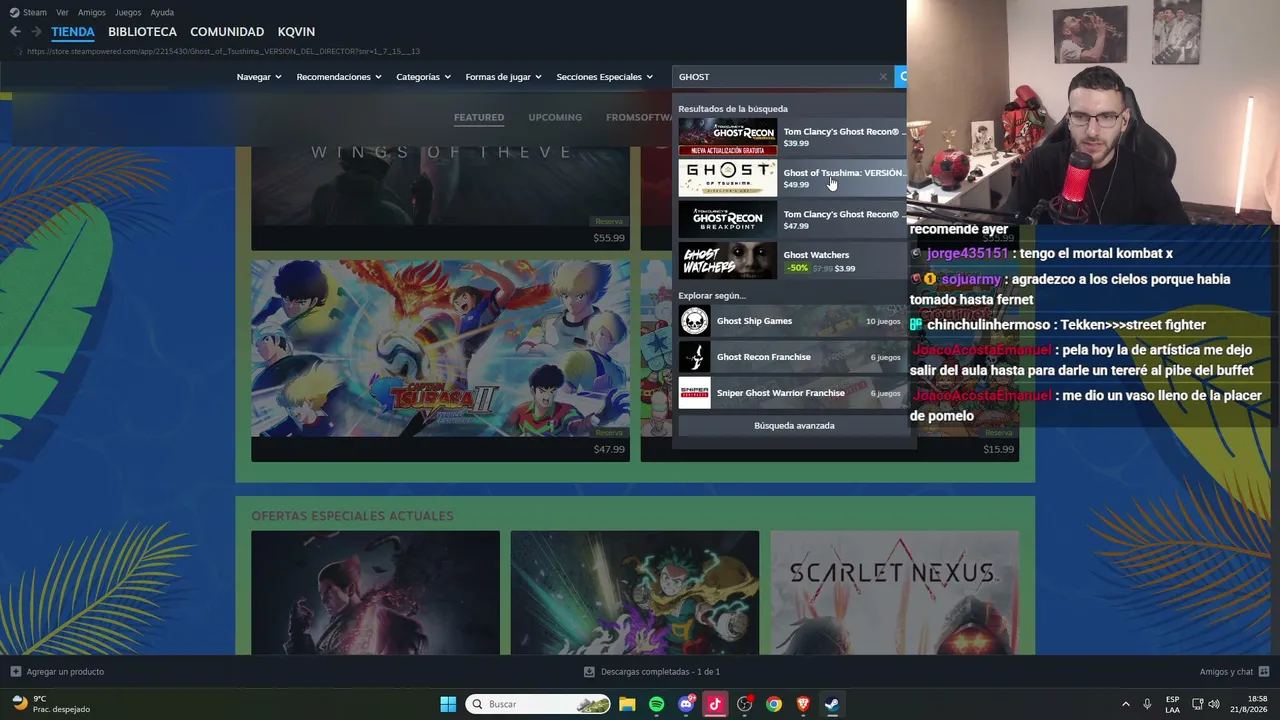
Task: Open Tom Clancy's Ghost Recon $39.99 result
Action: point(792,137)
